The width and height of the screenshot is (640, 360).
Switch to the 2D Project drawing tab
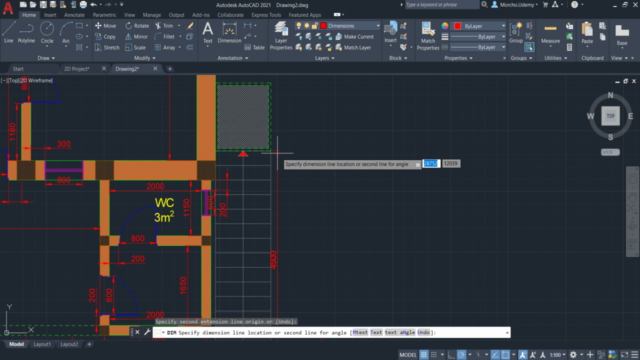tap(76, 69)
